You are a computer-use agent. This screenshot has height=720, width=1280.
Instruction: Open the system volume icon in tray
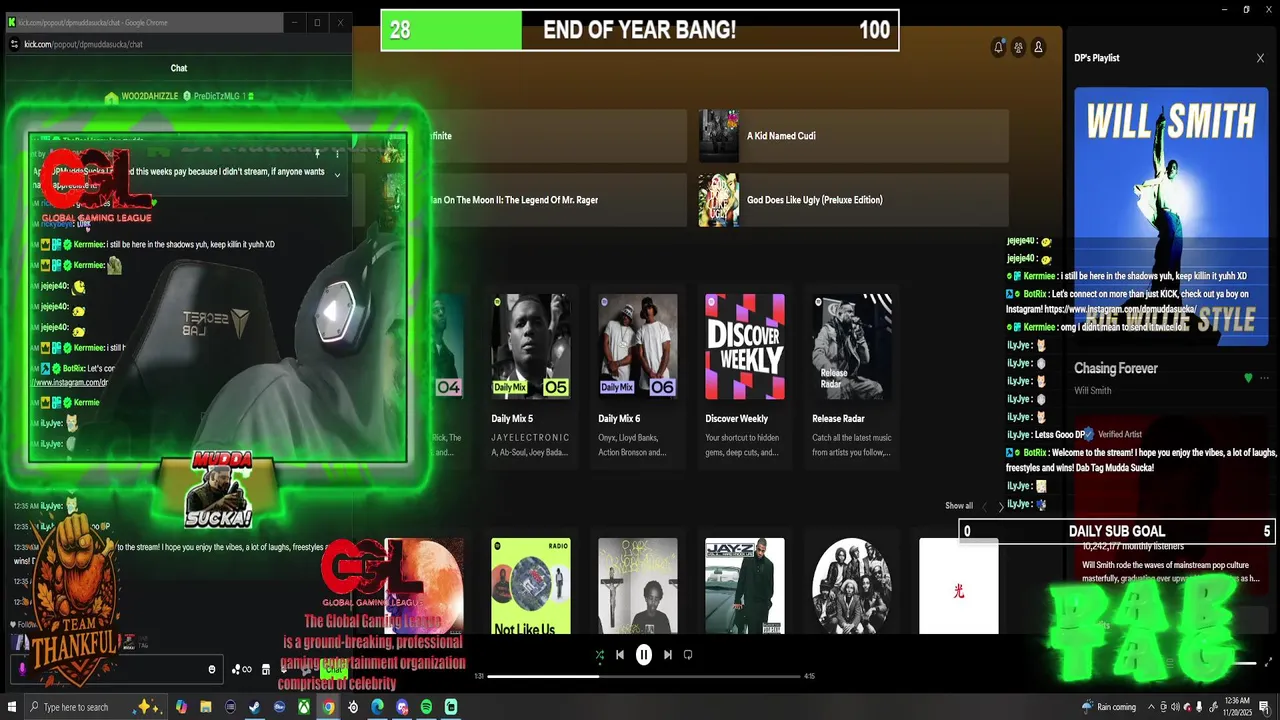(1174, 707)
